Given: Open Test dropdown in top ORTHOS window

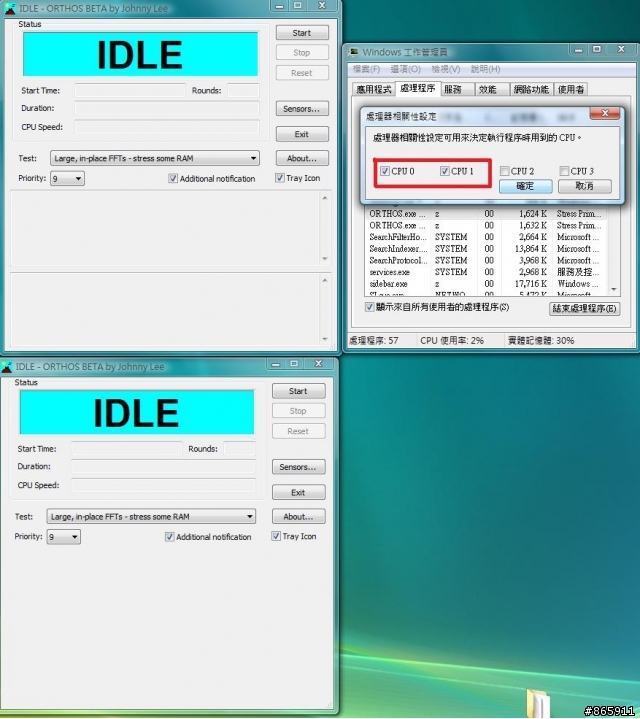Looking at the screenshot, I should point(155,158).
